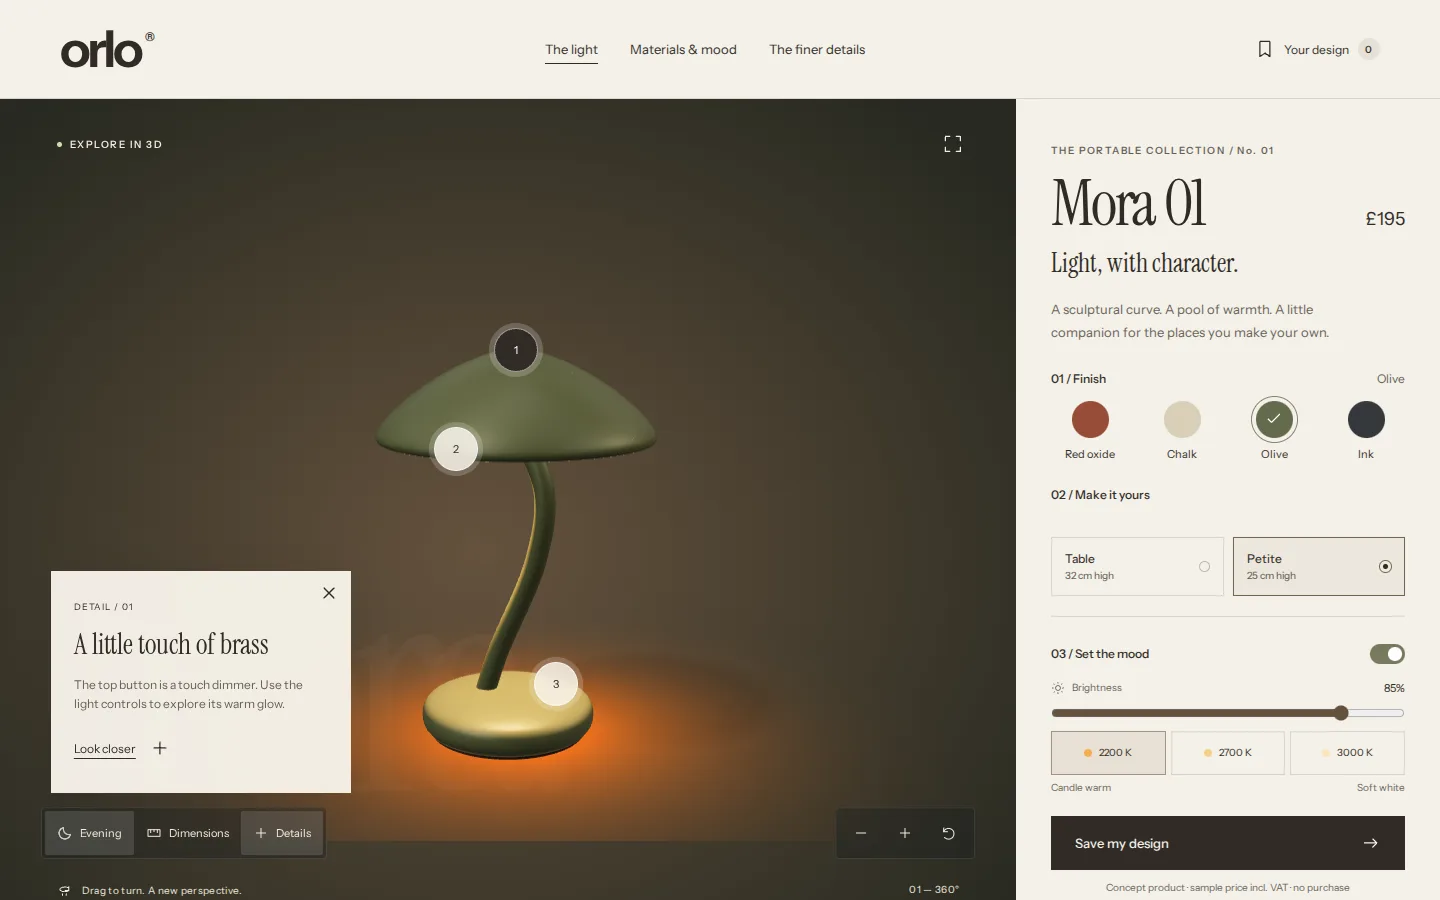Choose the Petite 25 cm option
1440x900 pixels.
(1319, 567)
